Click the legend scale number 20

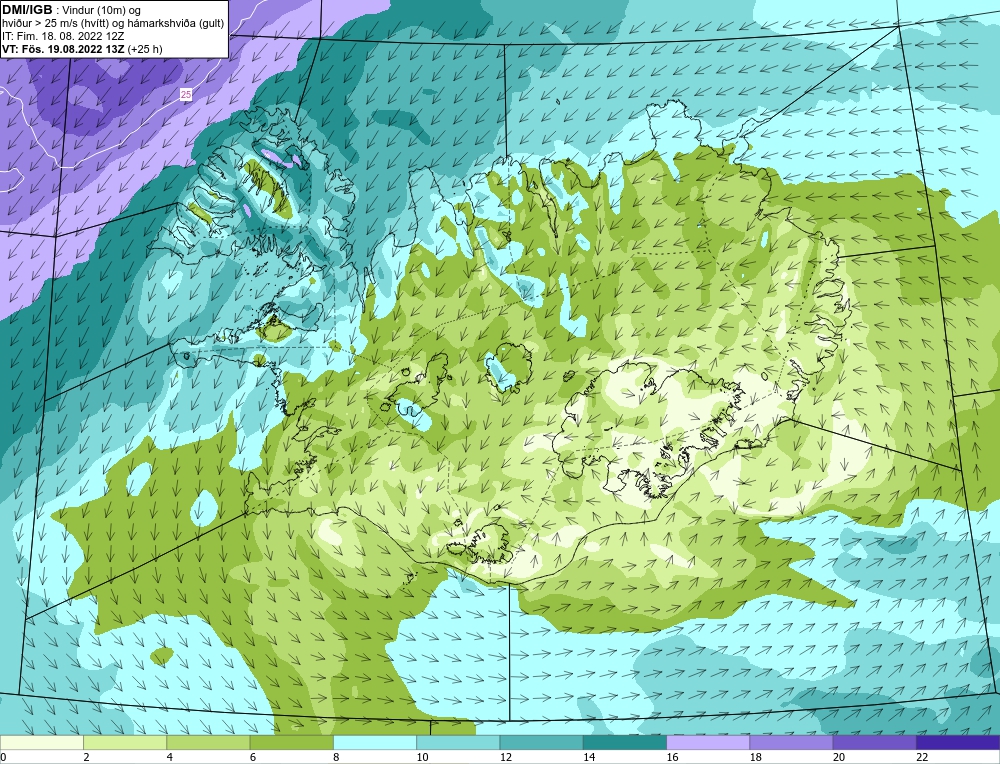pos(838,757)
